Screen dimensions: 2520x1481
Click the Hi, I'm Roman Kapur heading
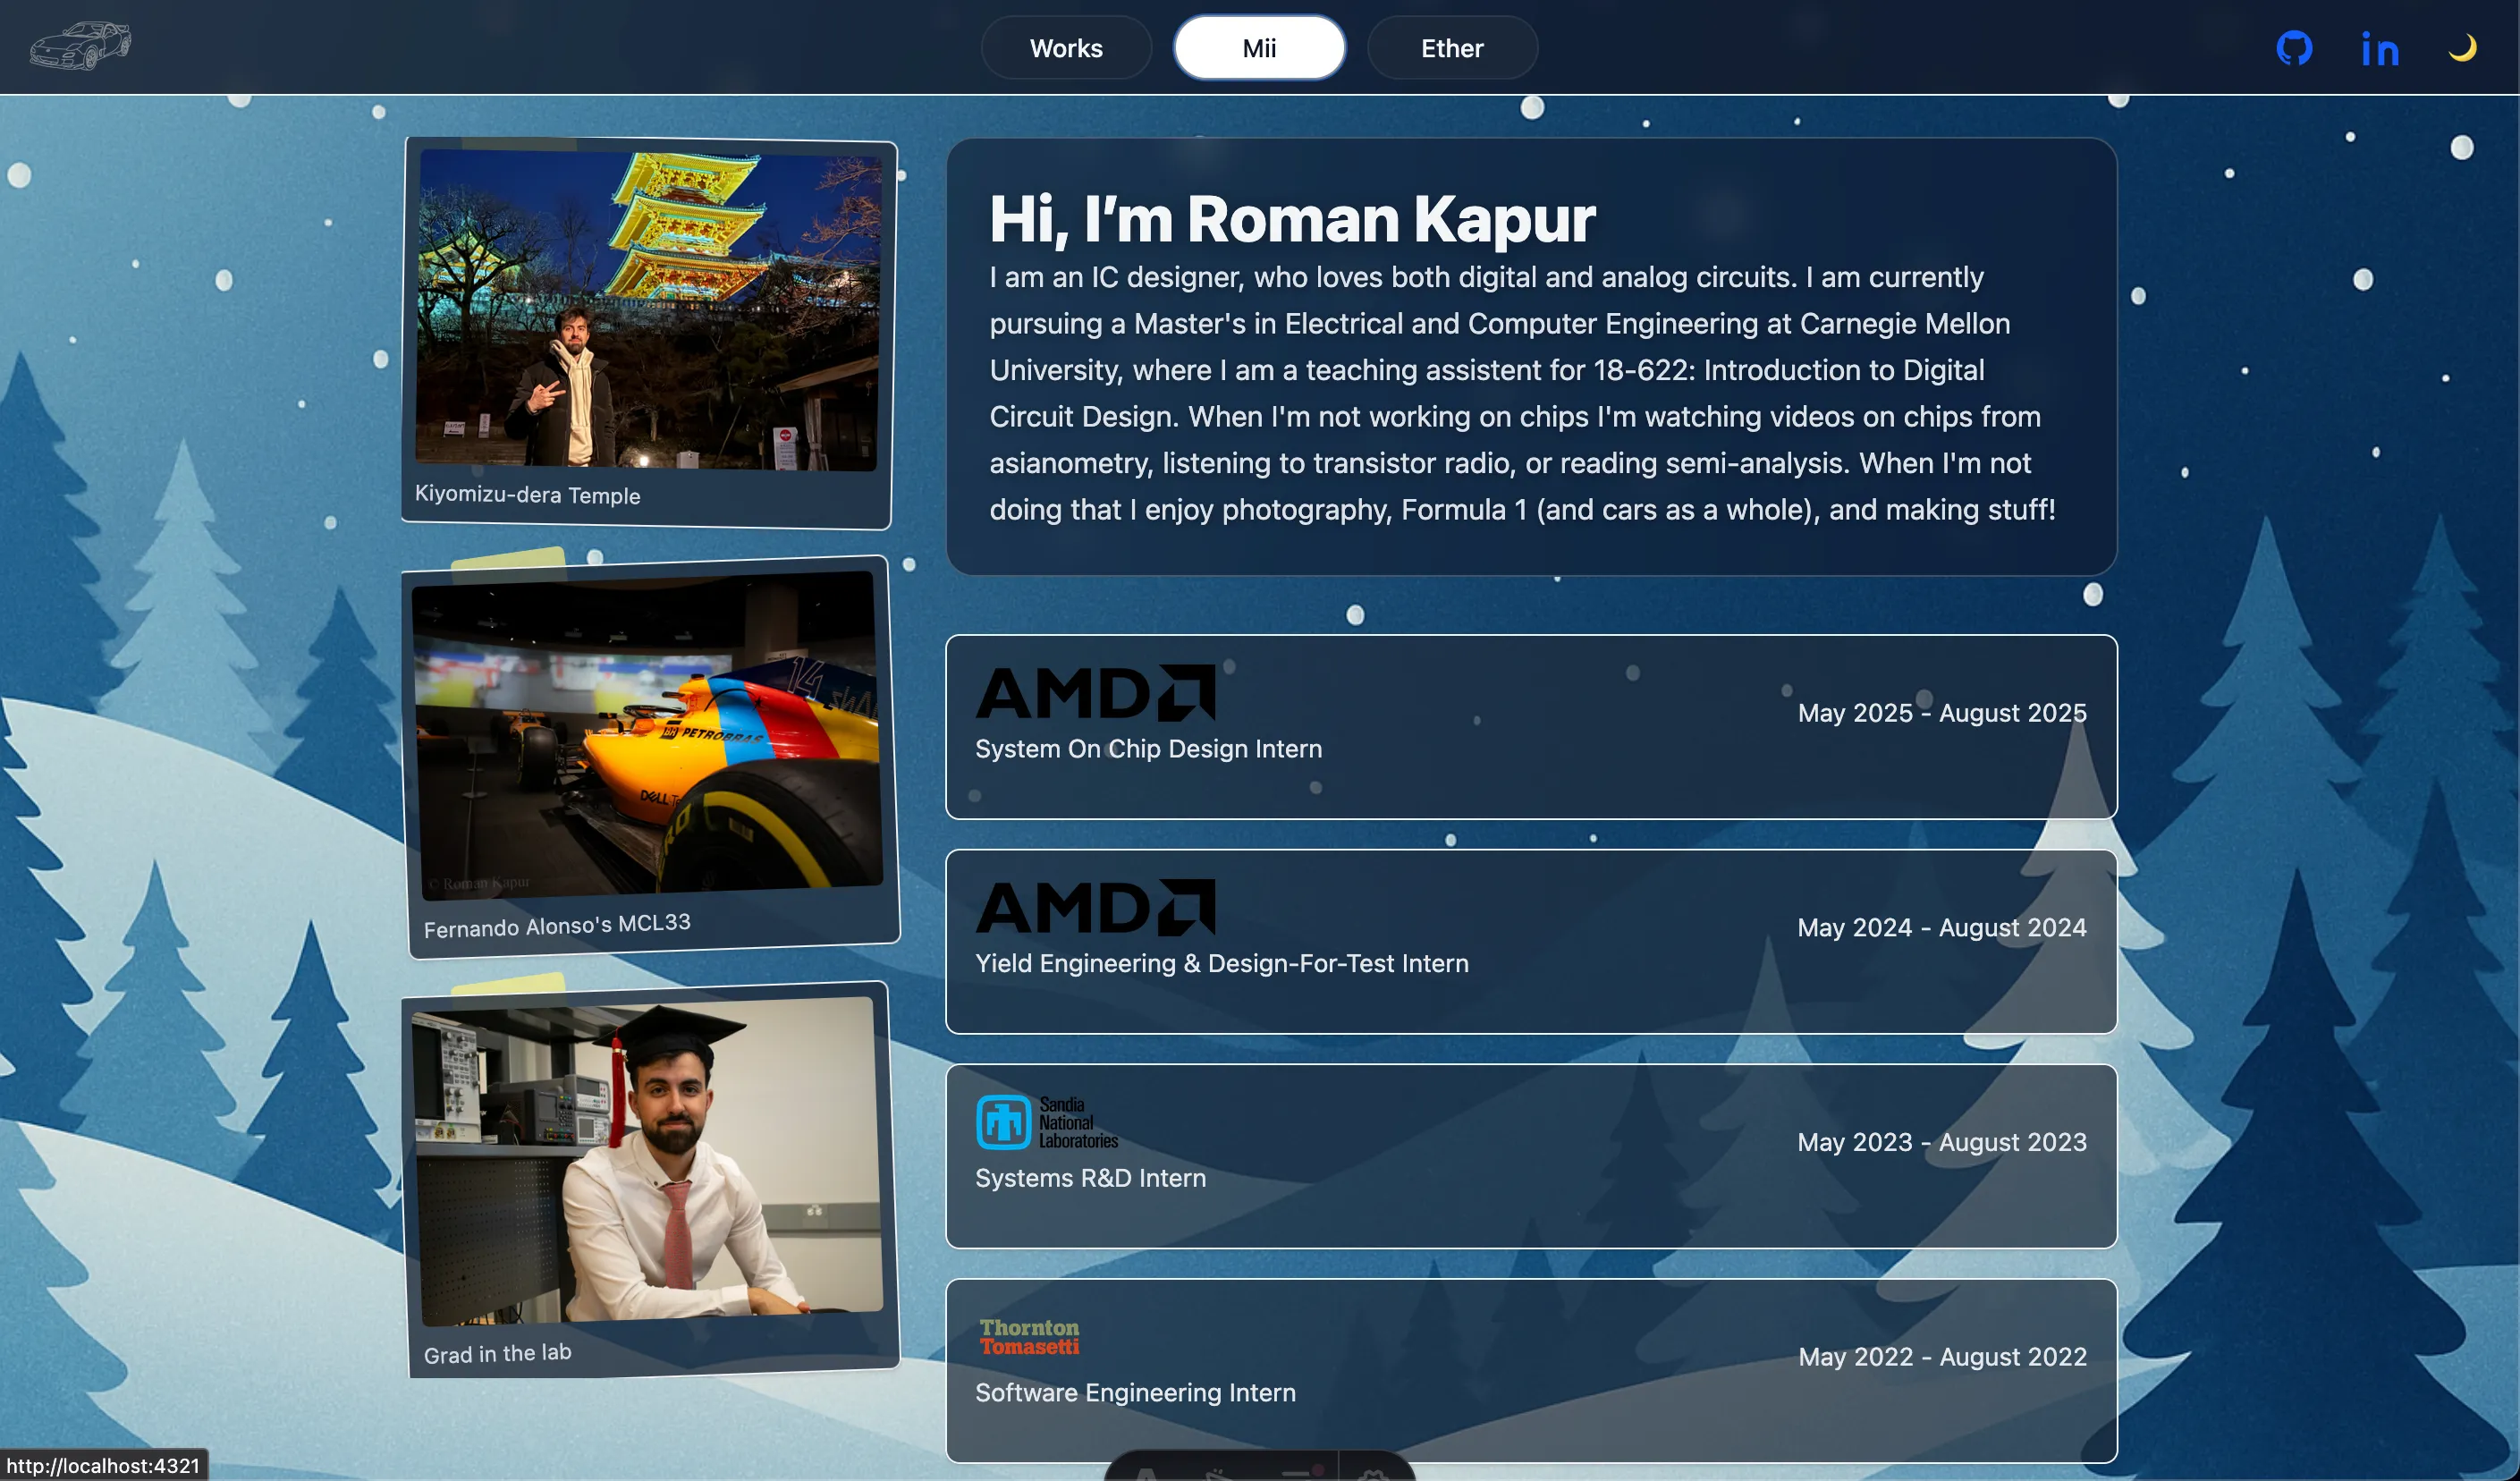pos(1292,219)
